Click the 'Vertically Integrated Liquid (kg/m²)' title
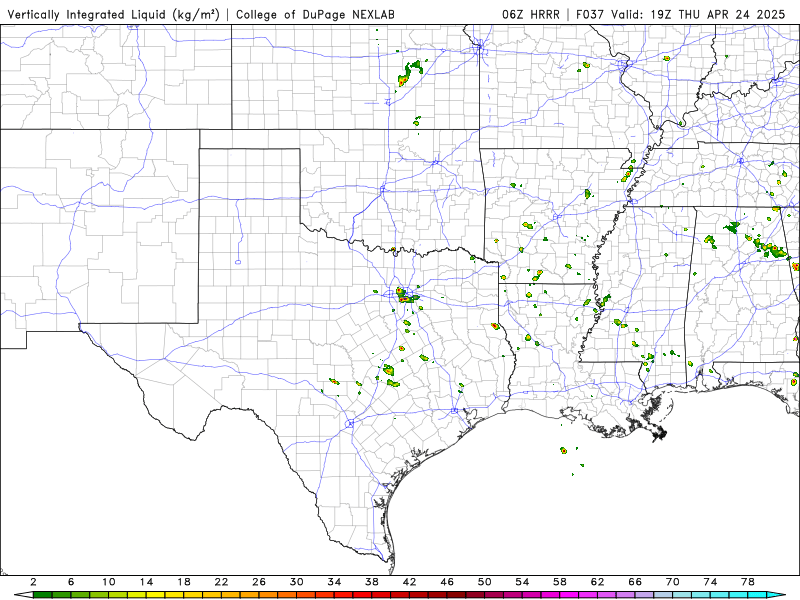 coord(113,15)
